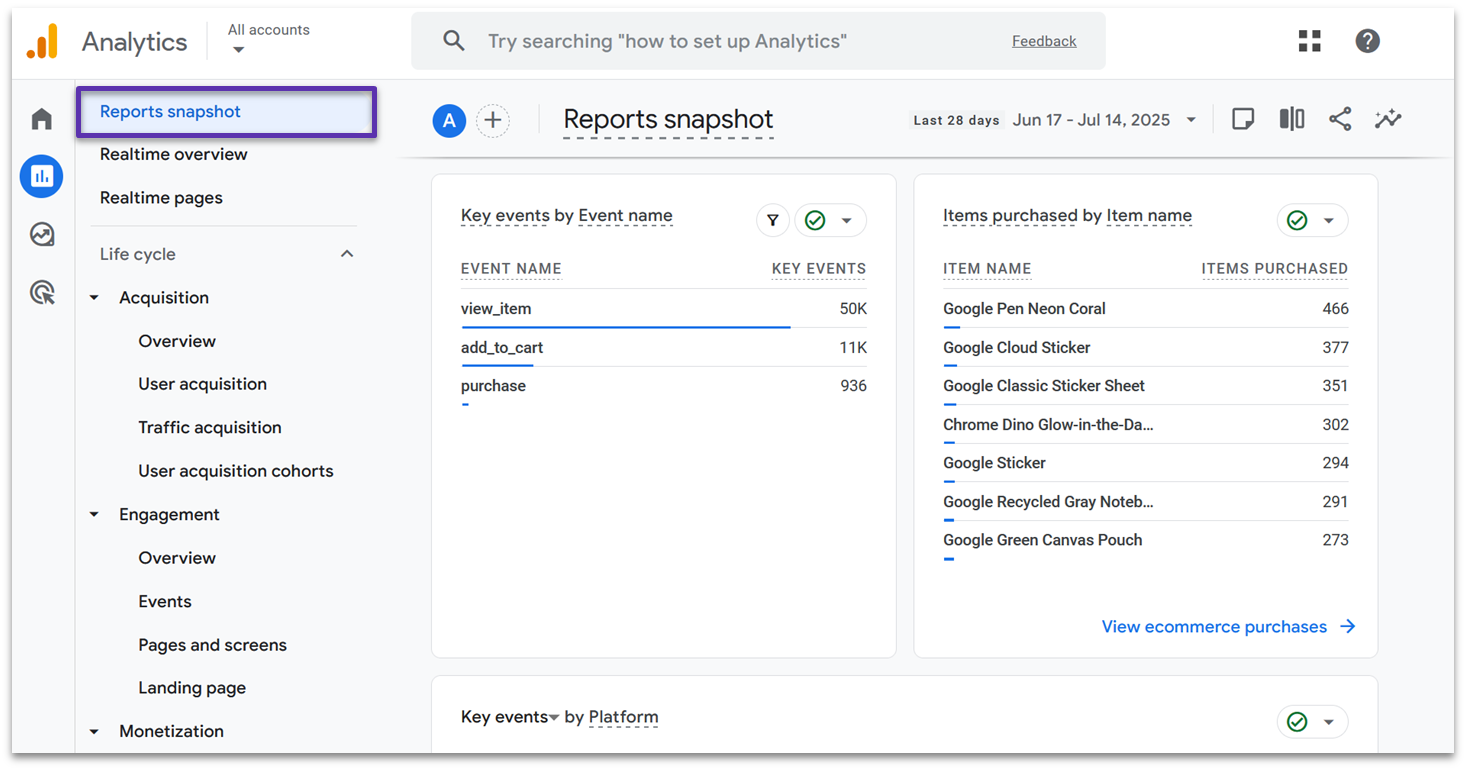Collapse the Engagement tree arrow

94,515
